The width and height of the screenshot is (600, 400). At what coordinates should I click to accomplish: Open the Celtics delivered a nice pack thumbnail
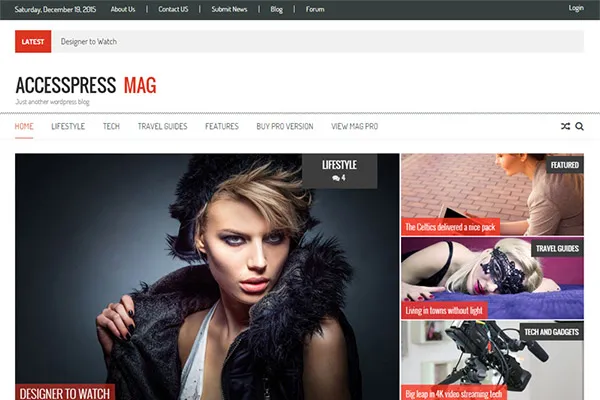pos(492,194)
